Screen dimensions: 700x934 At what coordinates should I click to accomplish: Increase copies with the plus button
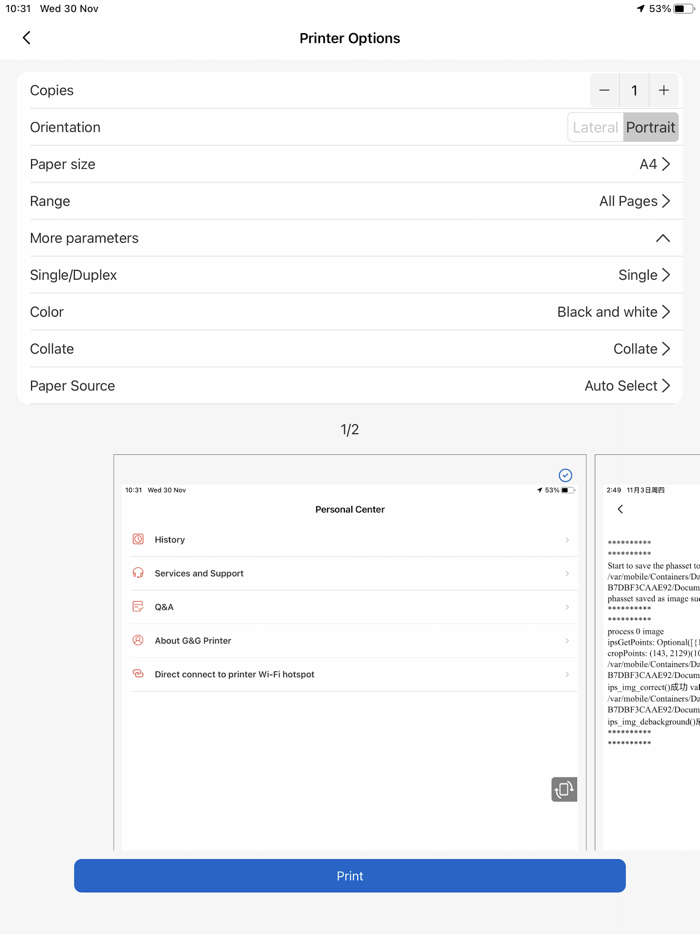[x=664, y=91]
